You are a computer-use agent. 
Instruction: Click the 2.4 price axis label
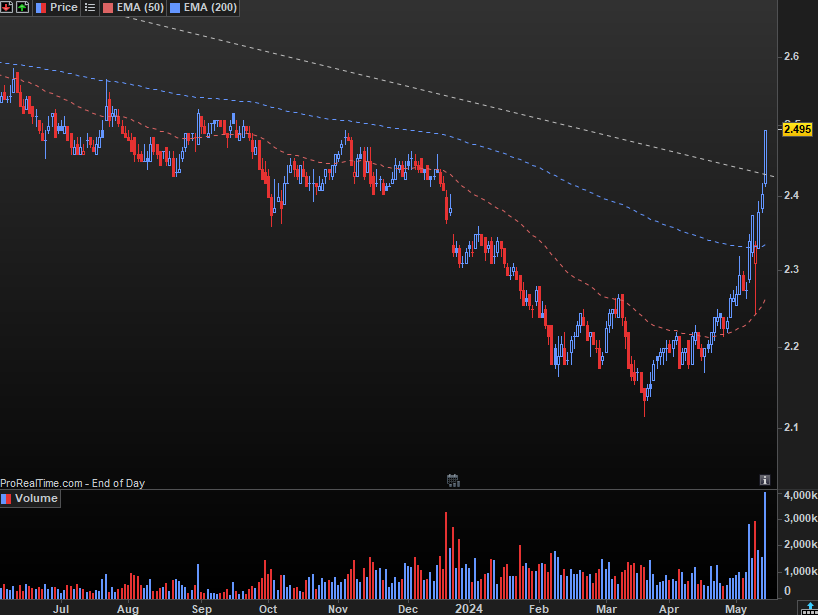pos(791,196)
